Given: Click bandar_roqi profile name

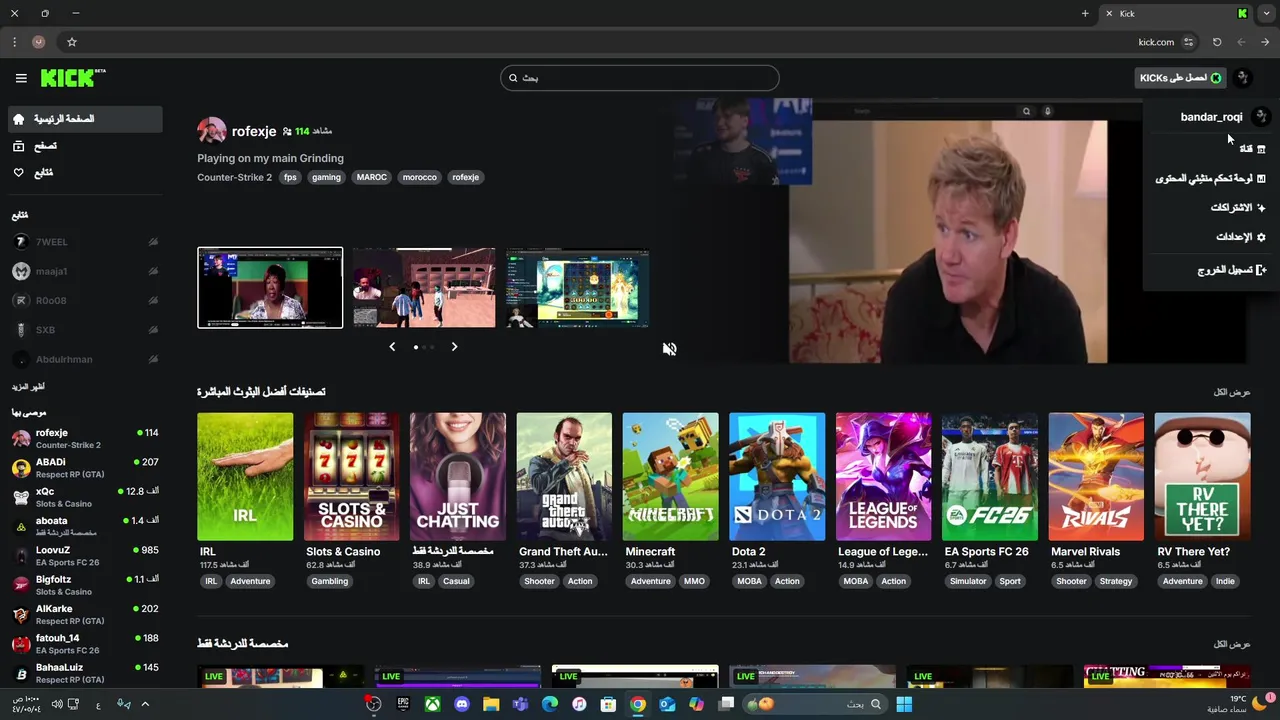Looking at the screenshot, I should point(1211,117).
